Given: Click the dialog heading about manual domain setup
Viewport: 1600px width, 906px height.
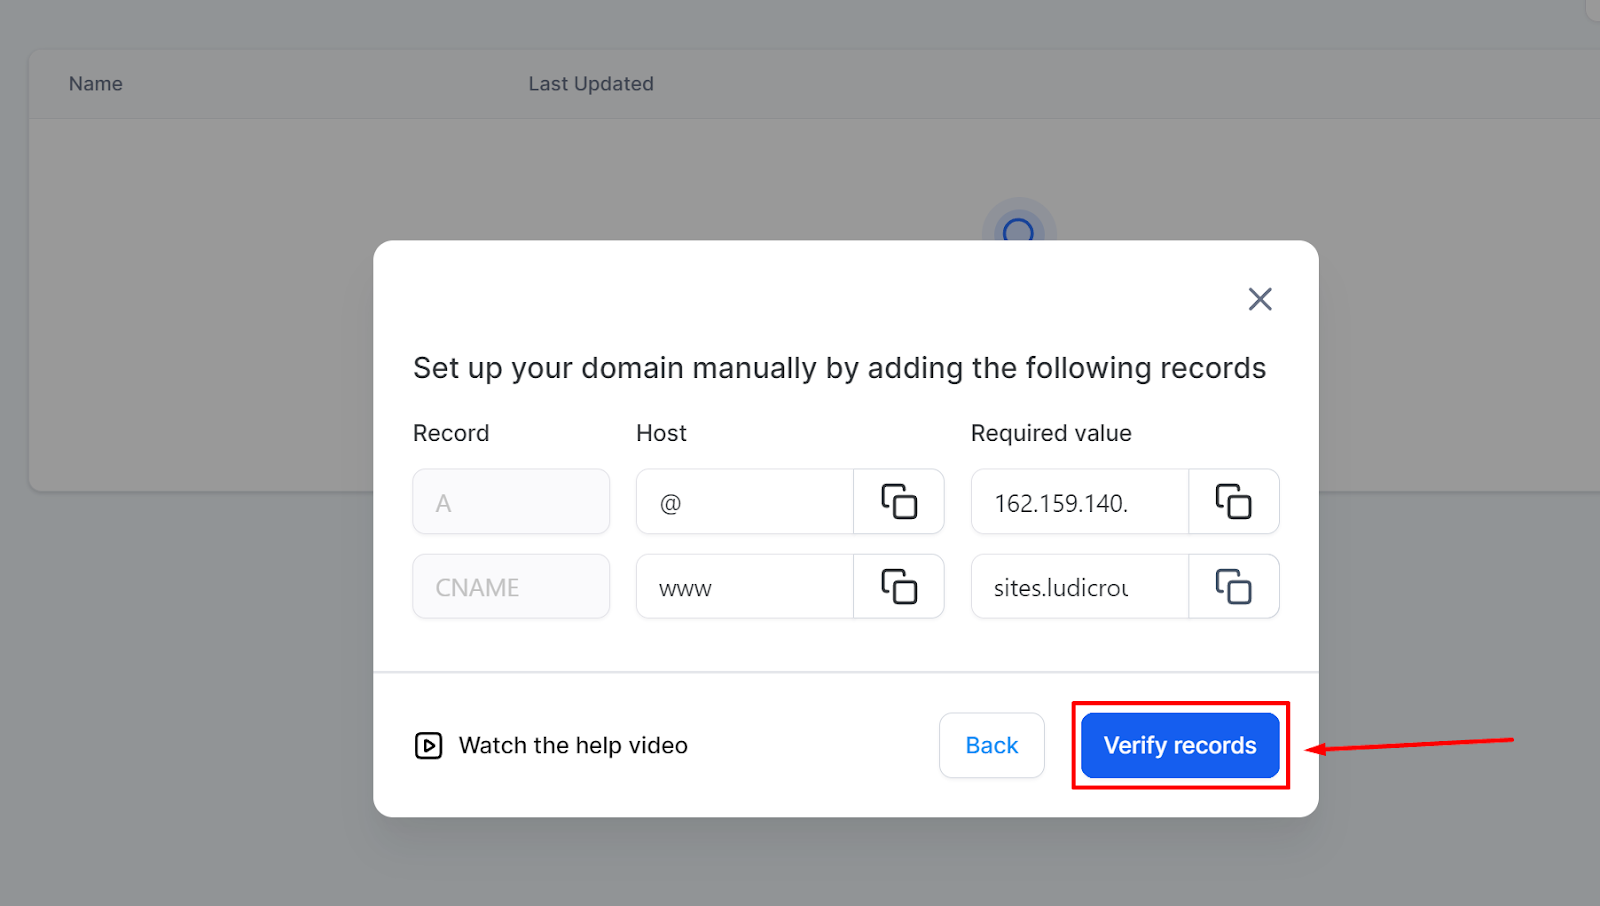Looking at the screenshot, I should pos(840,368).
